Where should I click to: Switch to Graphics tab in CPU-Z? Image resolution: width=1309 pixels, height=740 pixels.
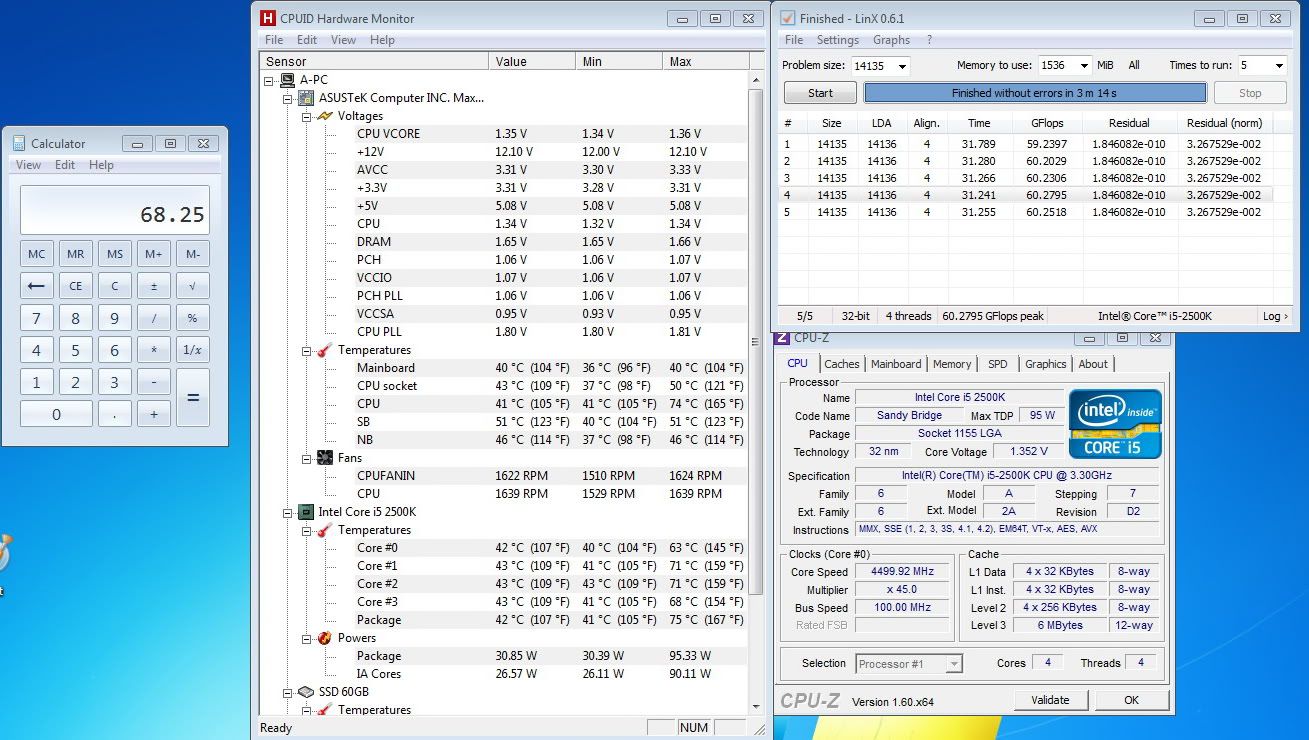click(x=1046, y=364)
